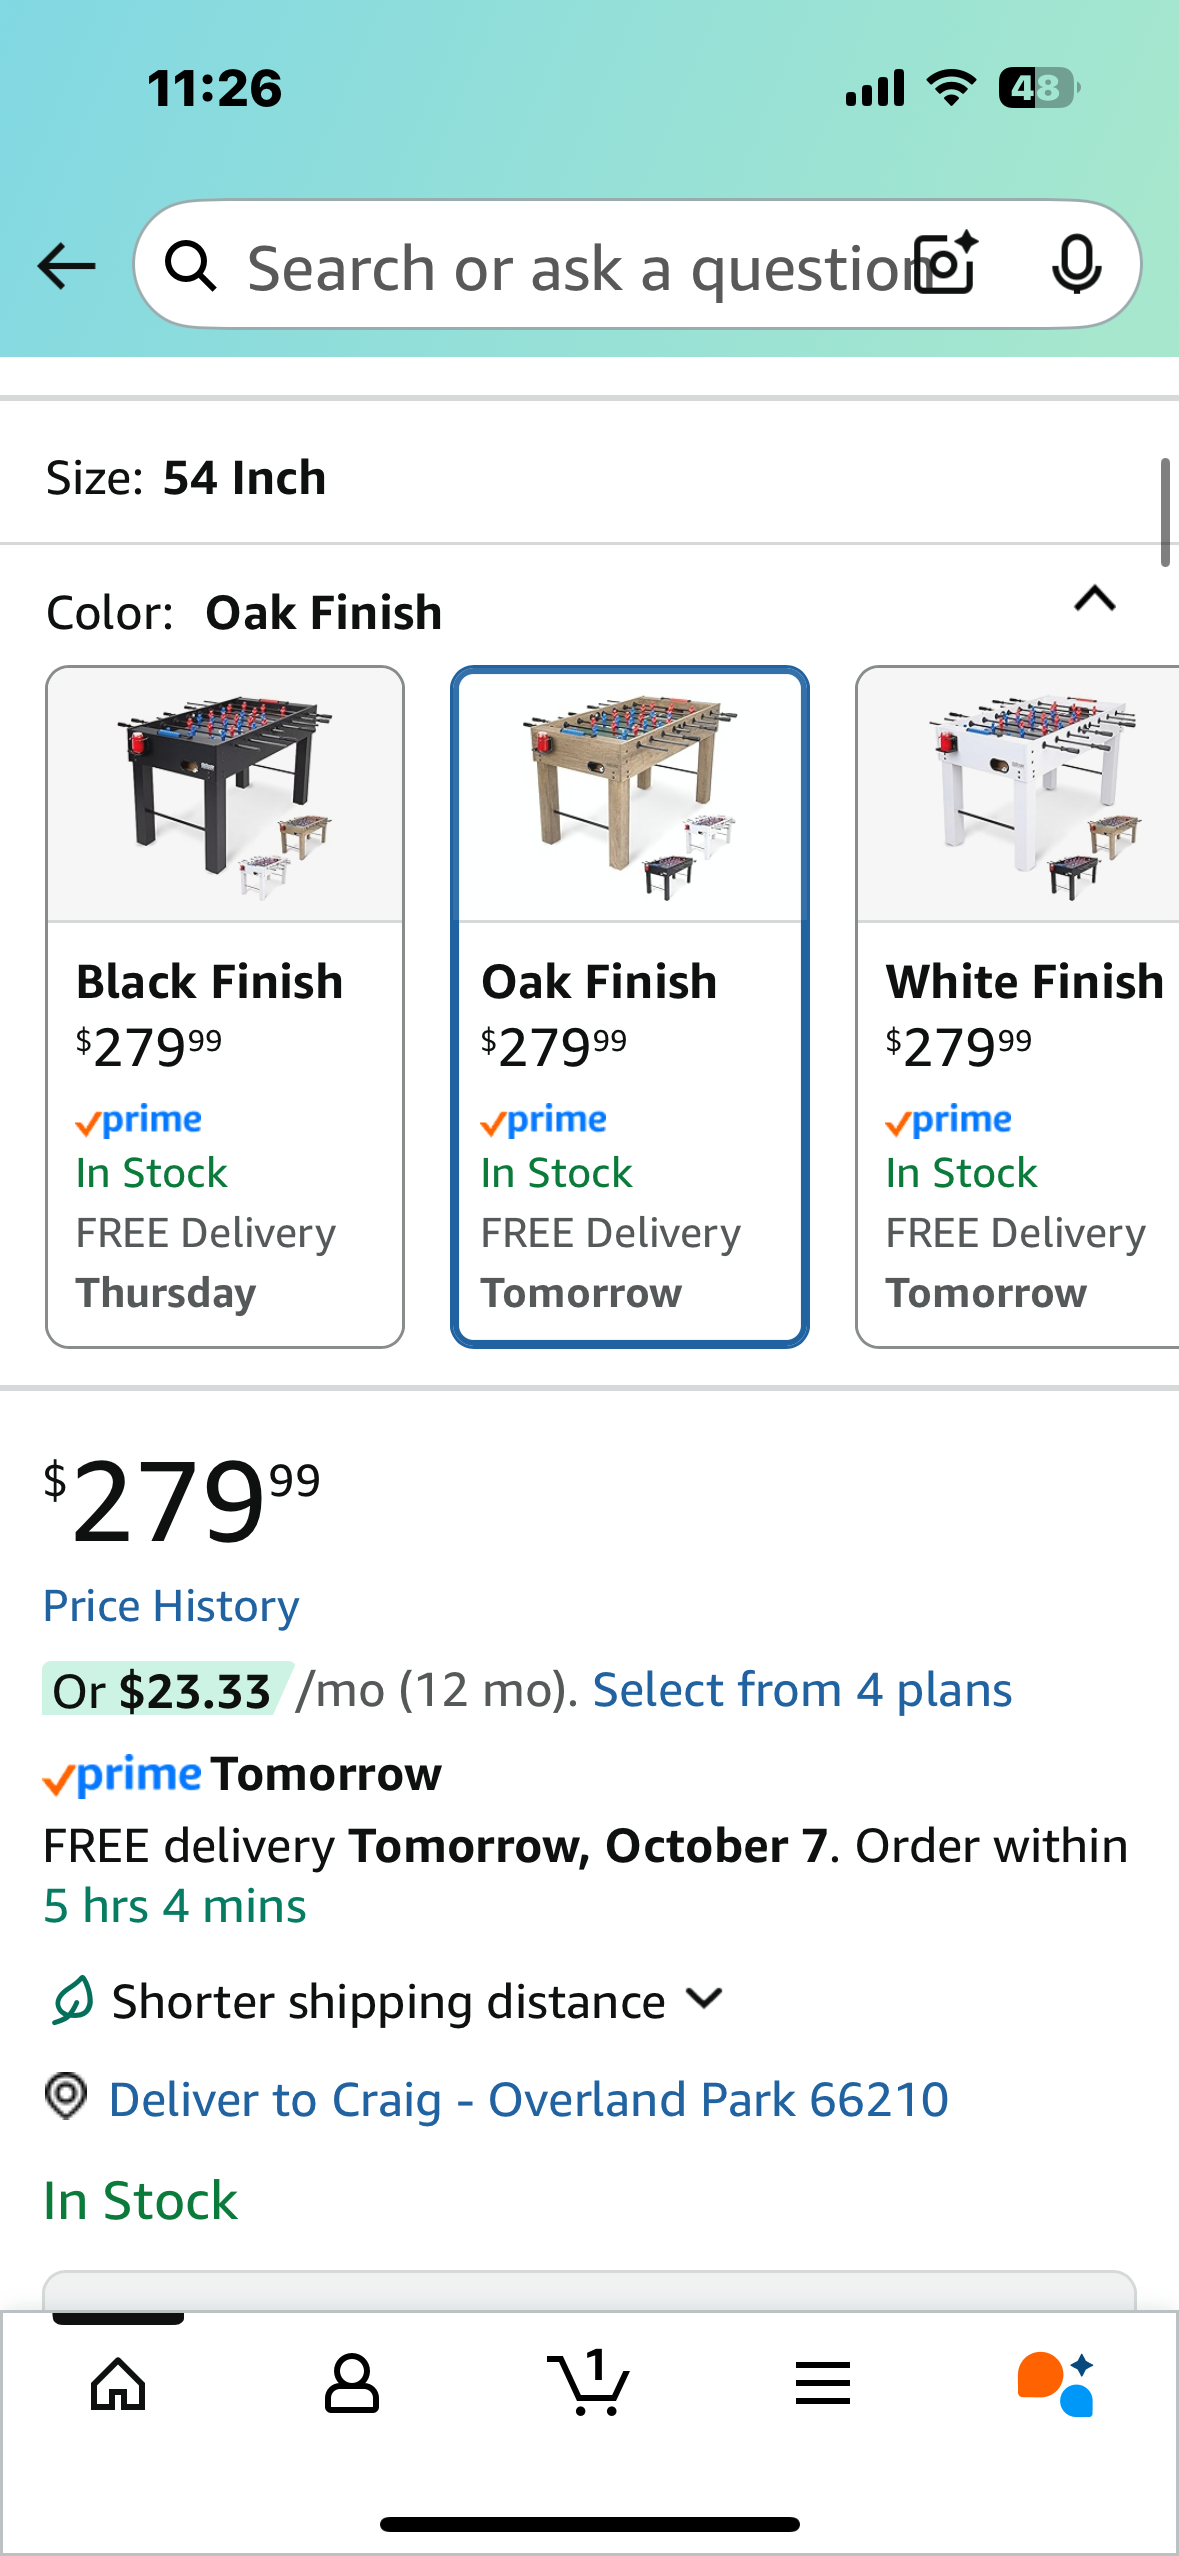
Task: Select the Black Finish color option
Action: coord(225,1006)
